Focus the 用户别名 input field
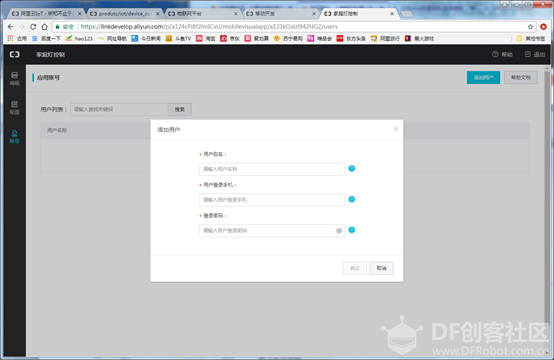 pyautogui.click(x=272, y=169)
